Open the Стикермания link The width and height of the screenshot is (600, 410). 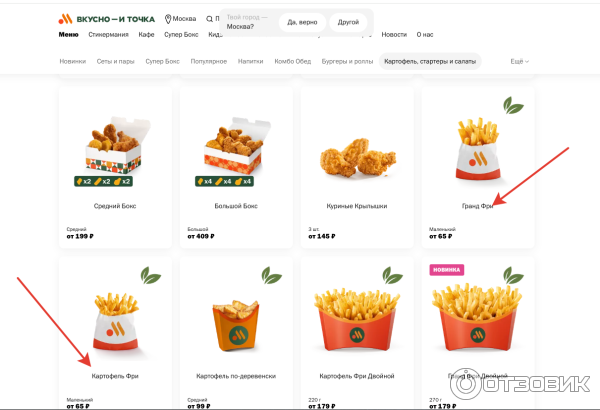[x=108, y=34]
